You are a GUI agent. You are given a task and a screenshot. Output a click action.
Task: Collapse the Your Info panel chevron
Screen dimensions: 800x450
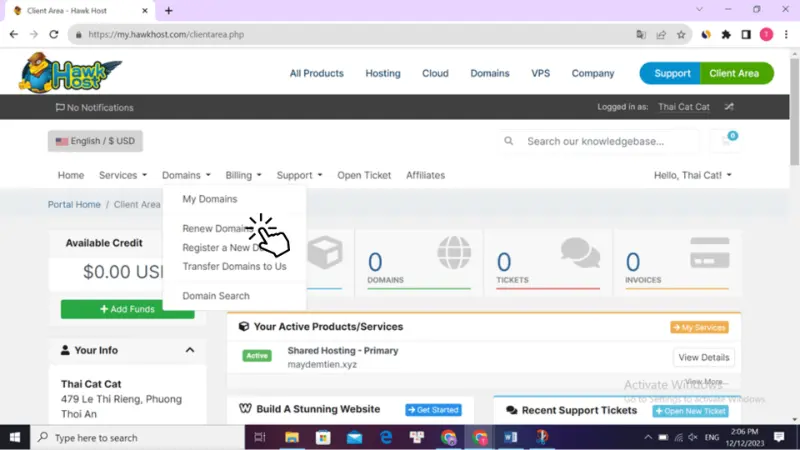(x=190, y=350)
